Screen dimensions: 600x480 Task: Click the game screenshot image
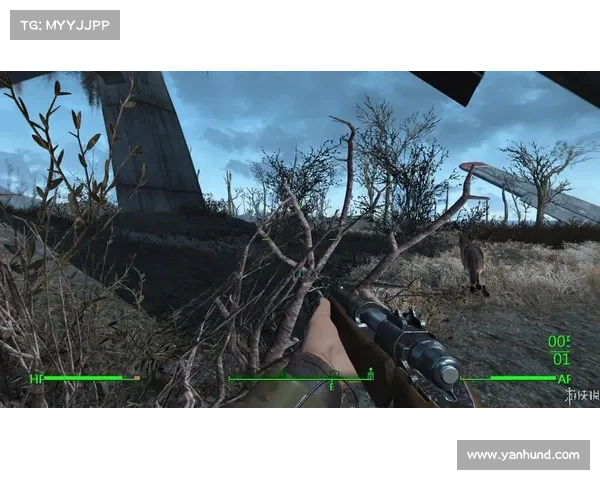pos(300,239)
